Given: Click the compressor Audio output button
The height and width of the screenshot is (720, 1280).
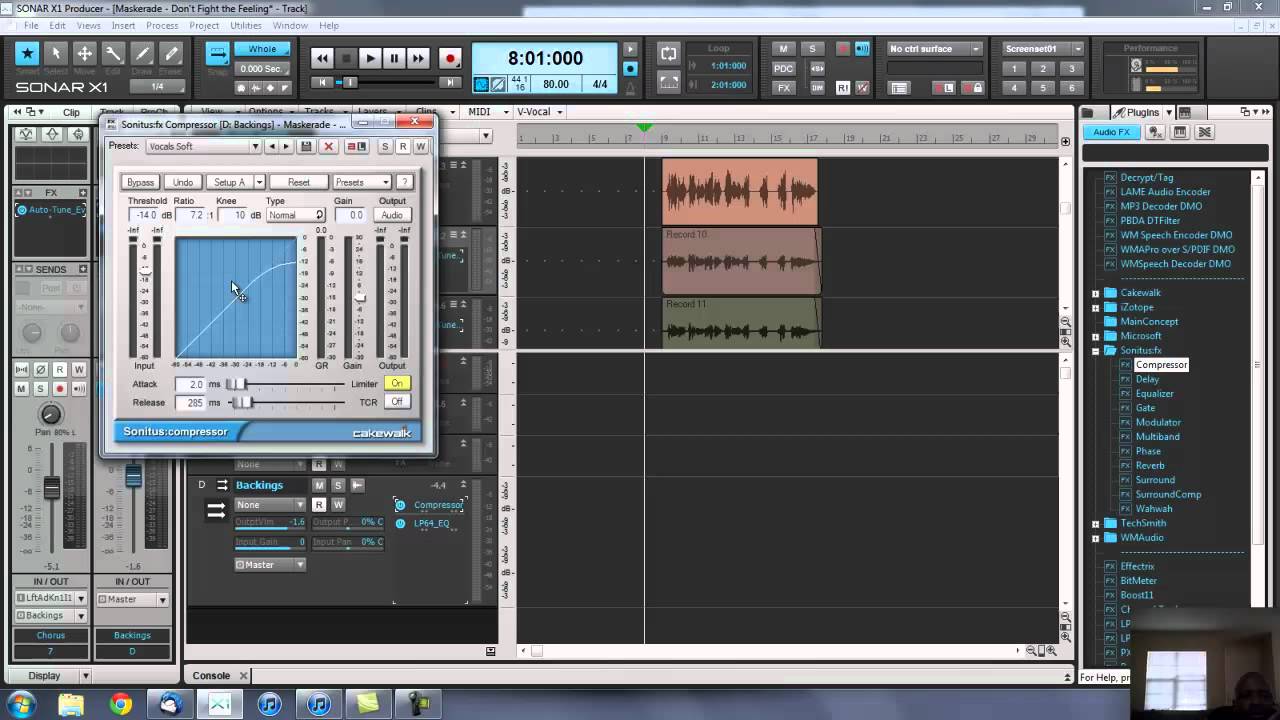Looking at the screenshot, I should point(392,216).
